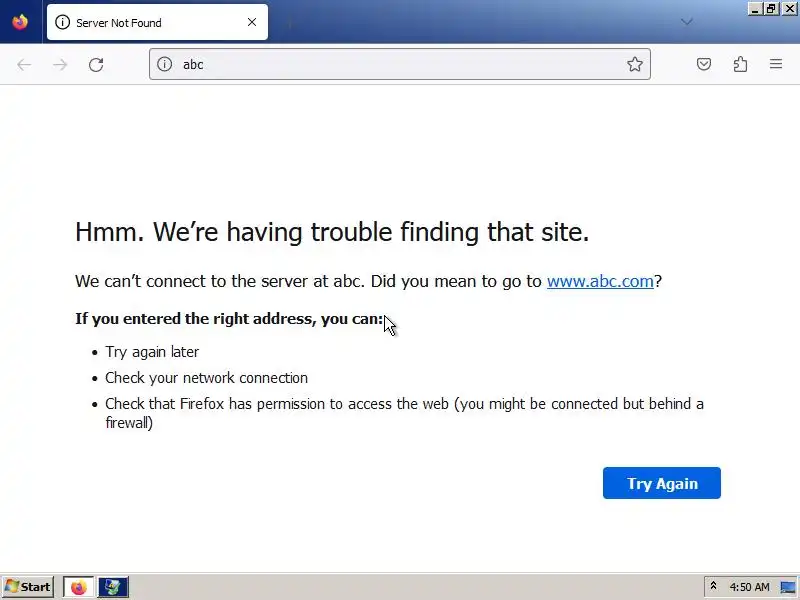Image resolution: width=800 pixels, height=600 pixels.
Task: Expand the list all tabs dropdown
Action: point(687,22)
